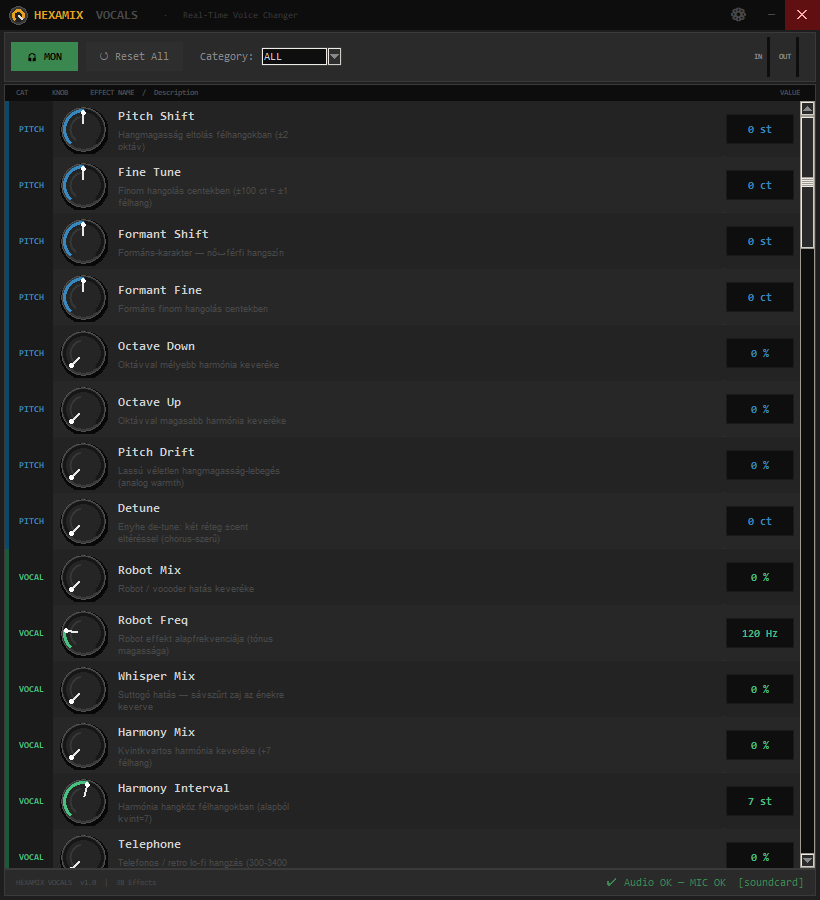Click the IN level meter

coord(768,56)
